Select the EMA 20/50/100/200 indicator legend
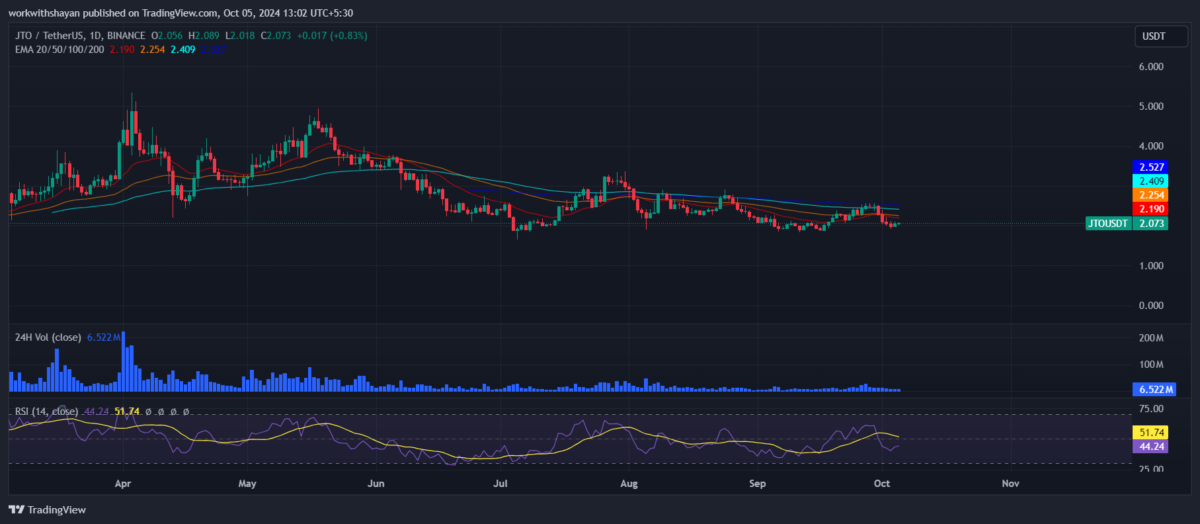 pyautogui.click(x=58, y=49)
